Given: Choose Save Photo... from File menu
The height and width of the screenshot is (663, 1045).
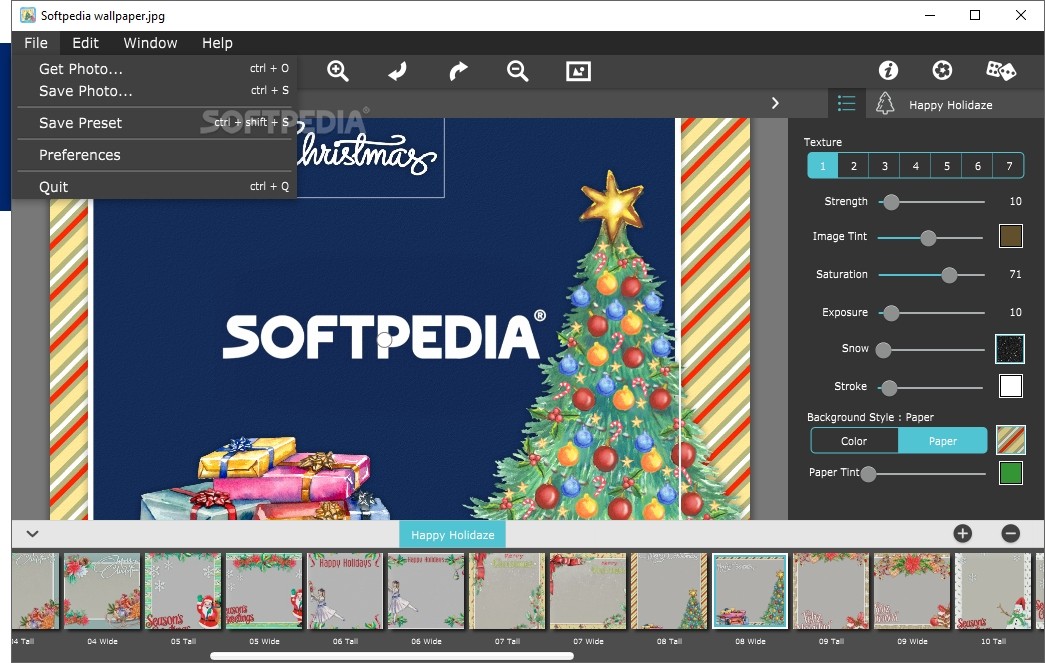Looking at the screenshot, I should 155,91.
